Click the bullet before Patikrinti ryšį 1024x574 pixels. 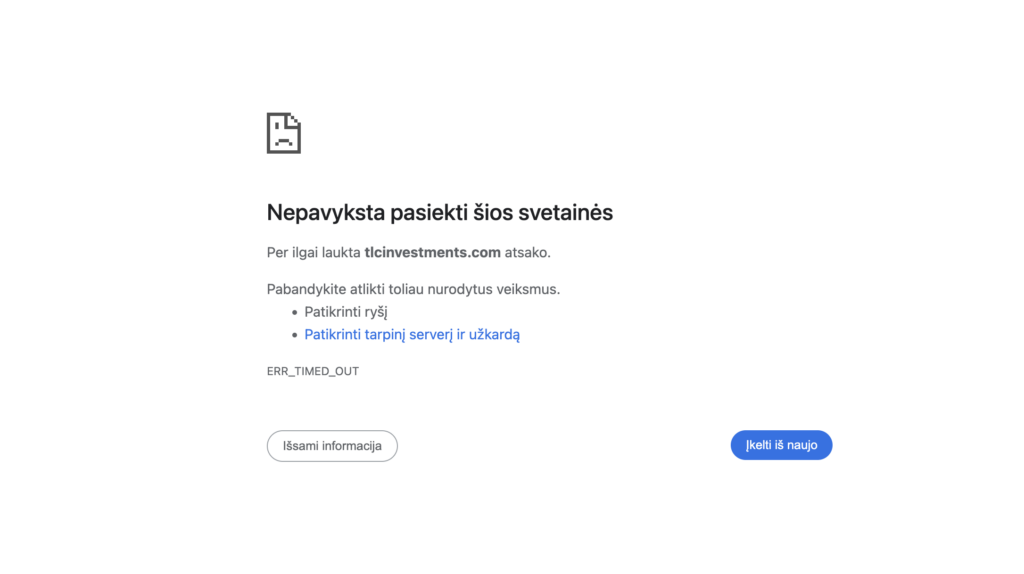click(x=294, y=312)
